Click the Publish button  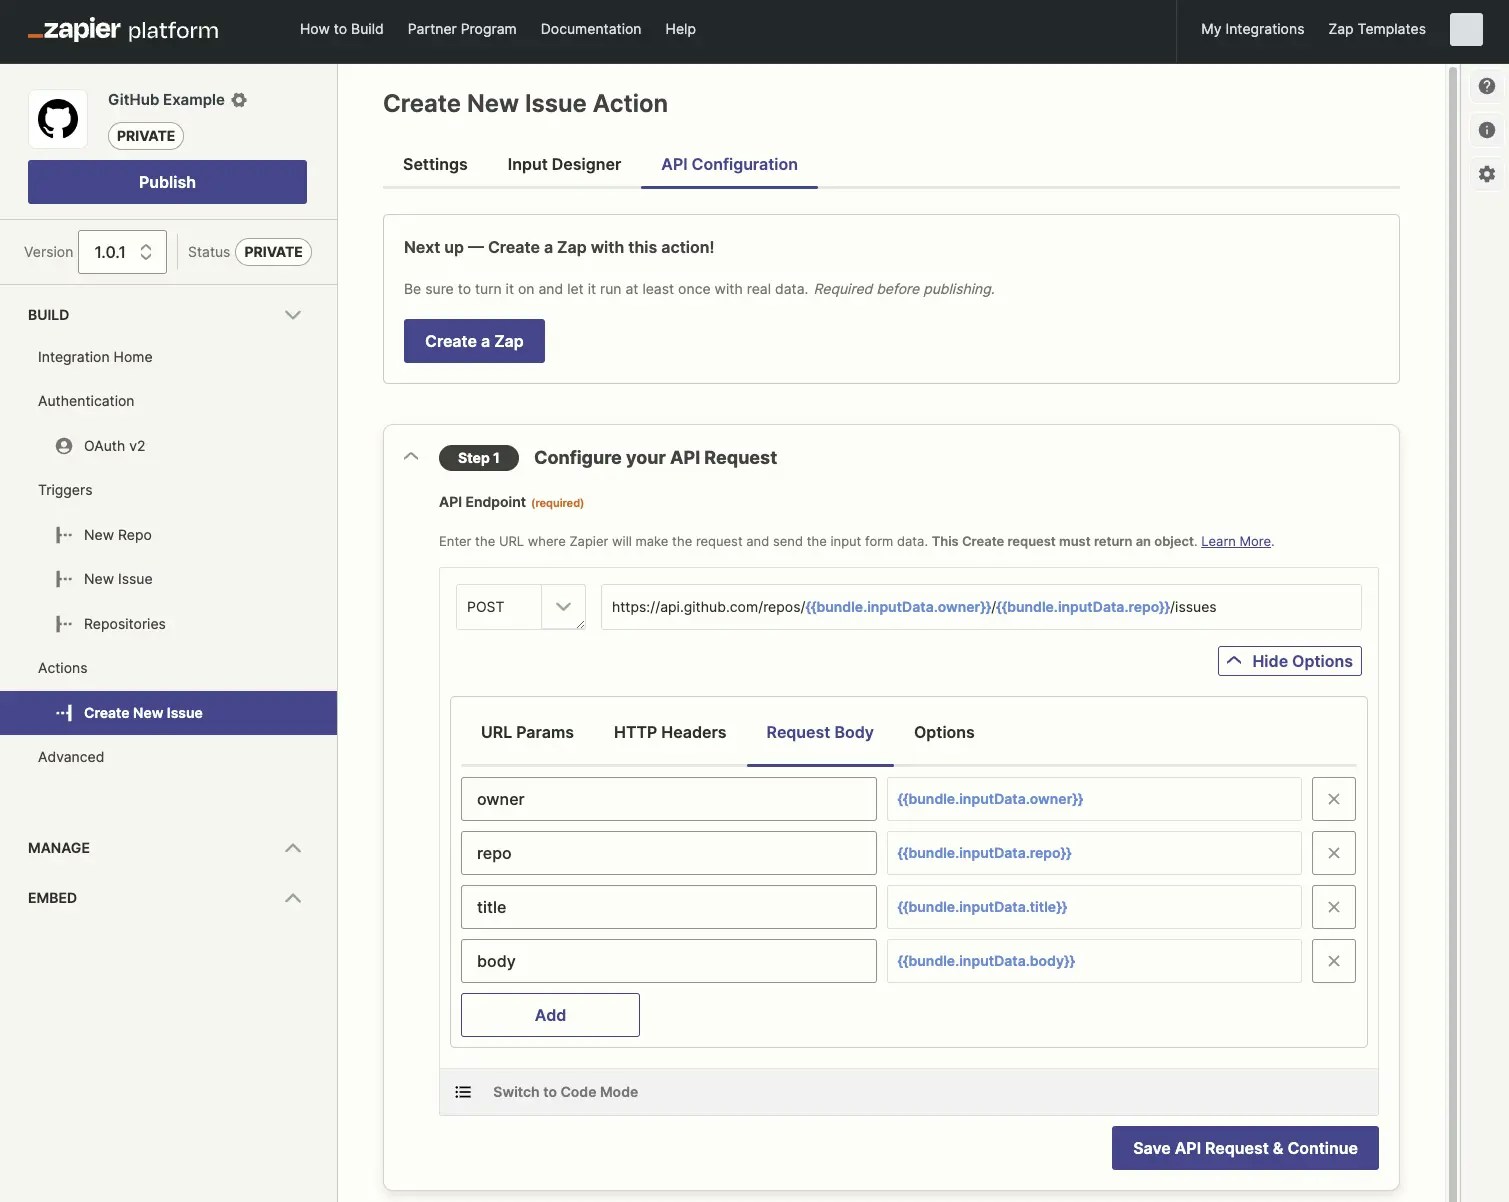167,182
